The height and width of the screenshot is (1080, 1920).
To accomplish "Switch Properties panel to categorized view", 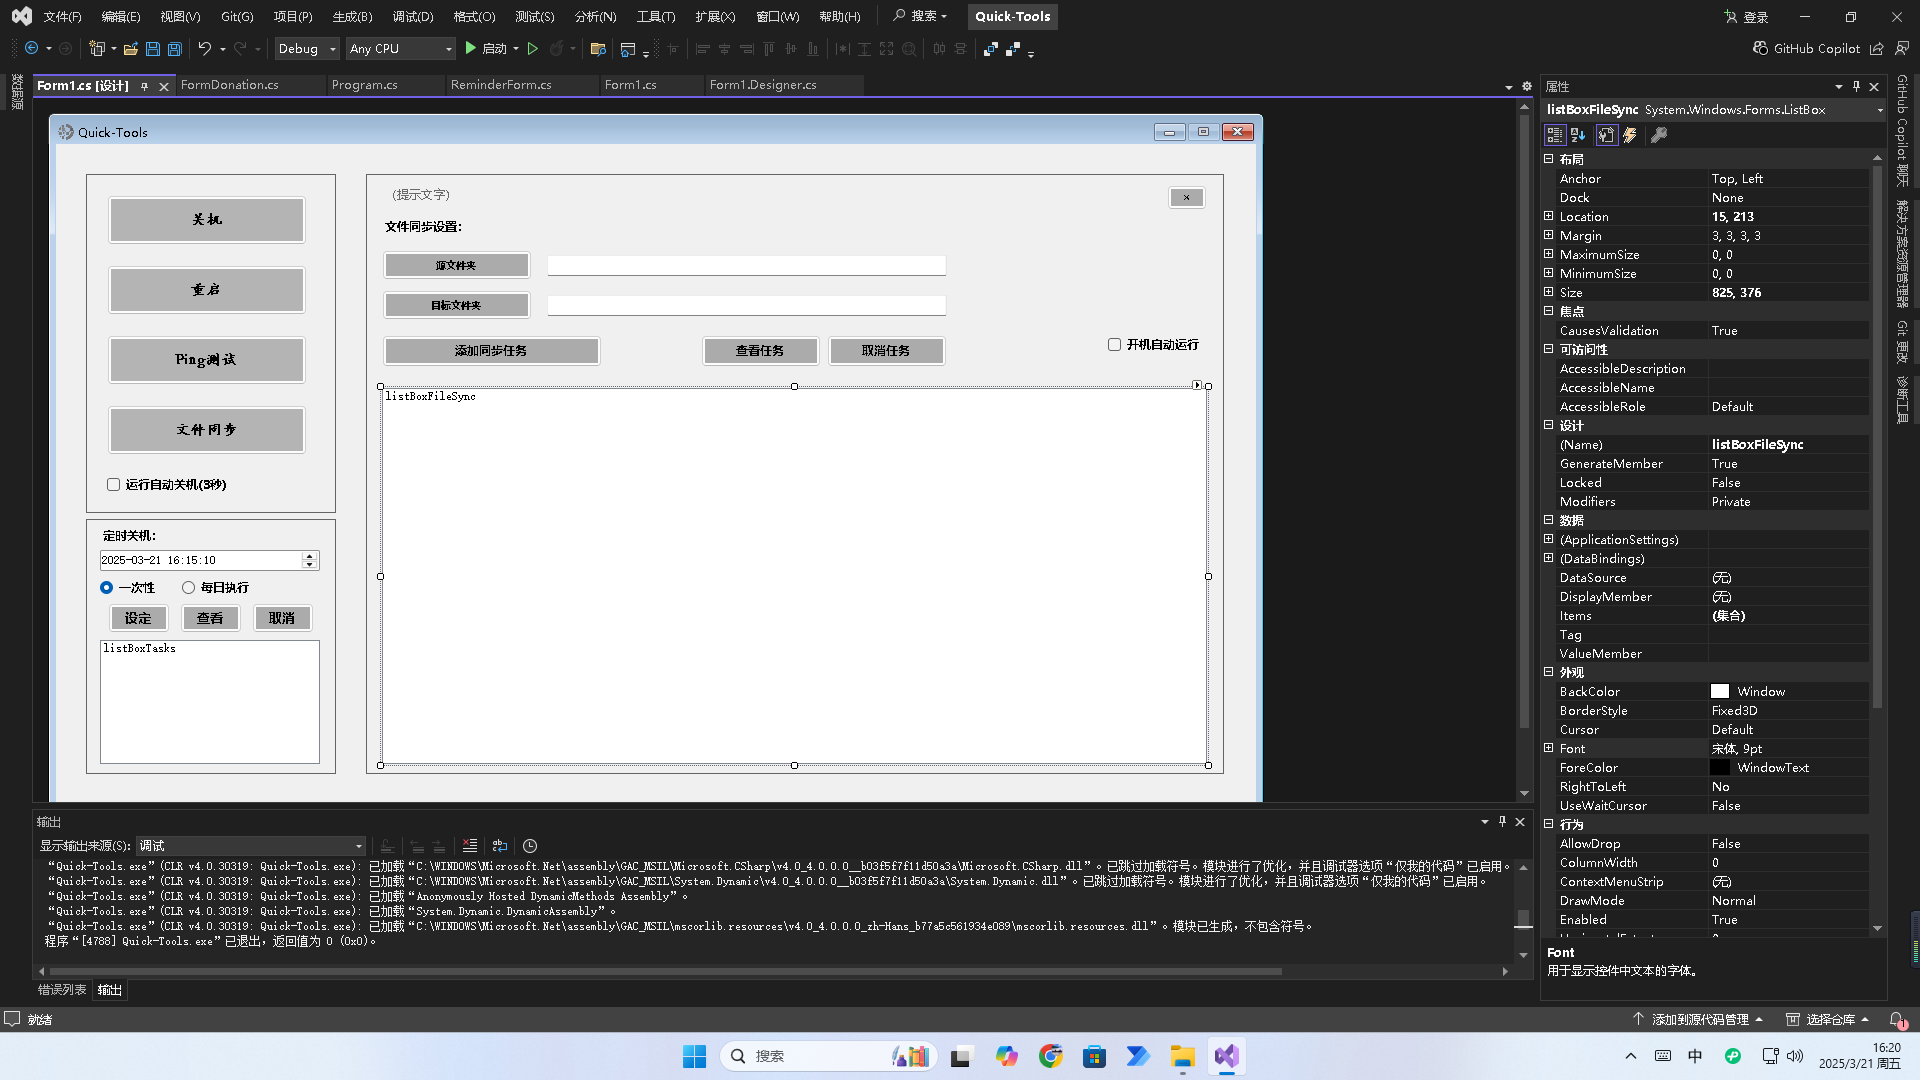I will [x=1555, y=135].
